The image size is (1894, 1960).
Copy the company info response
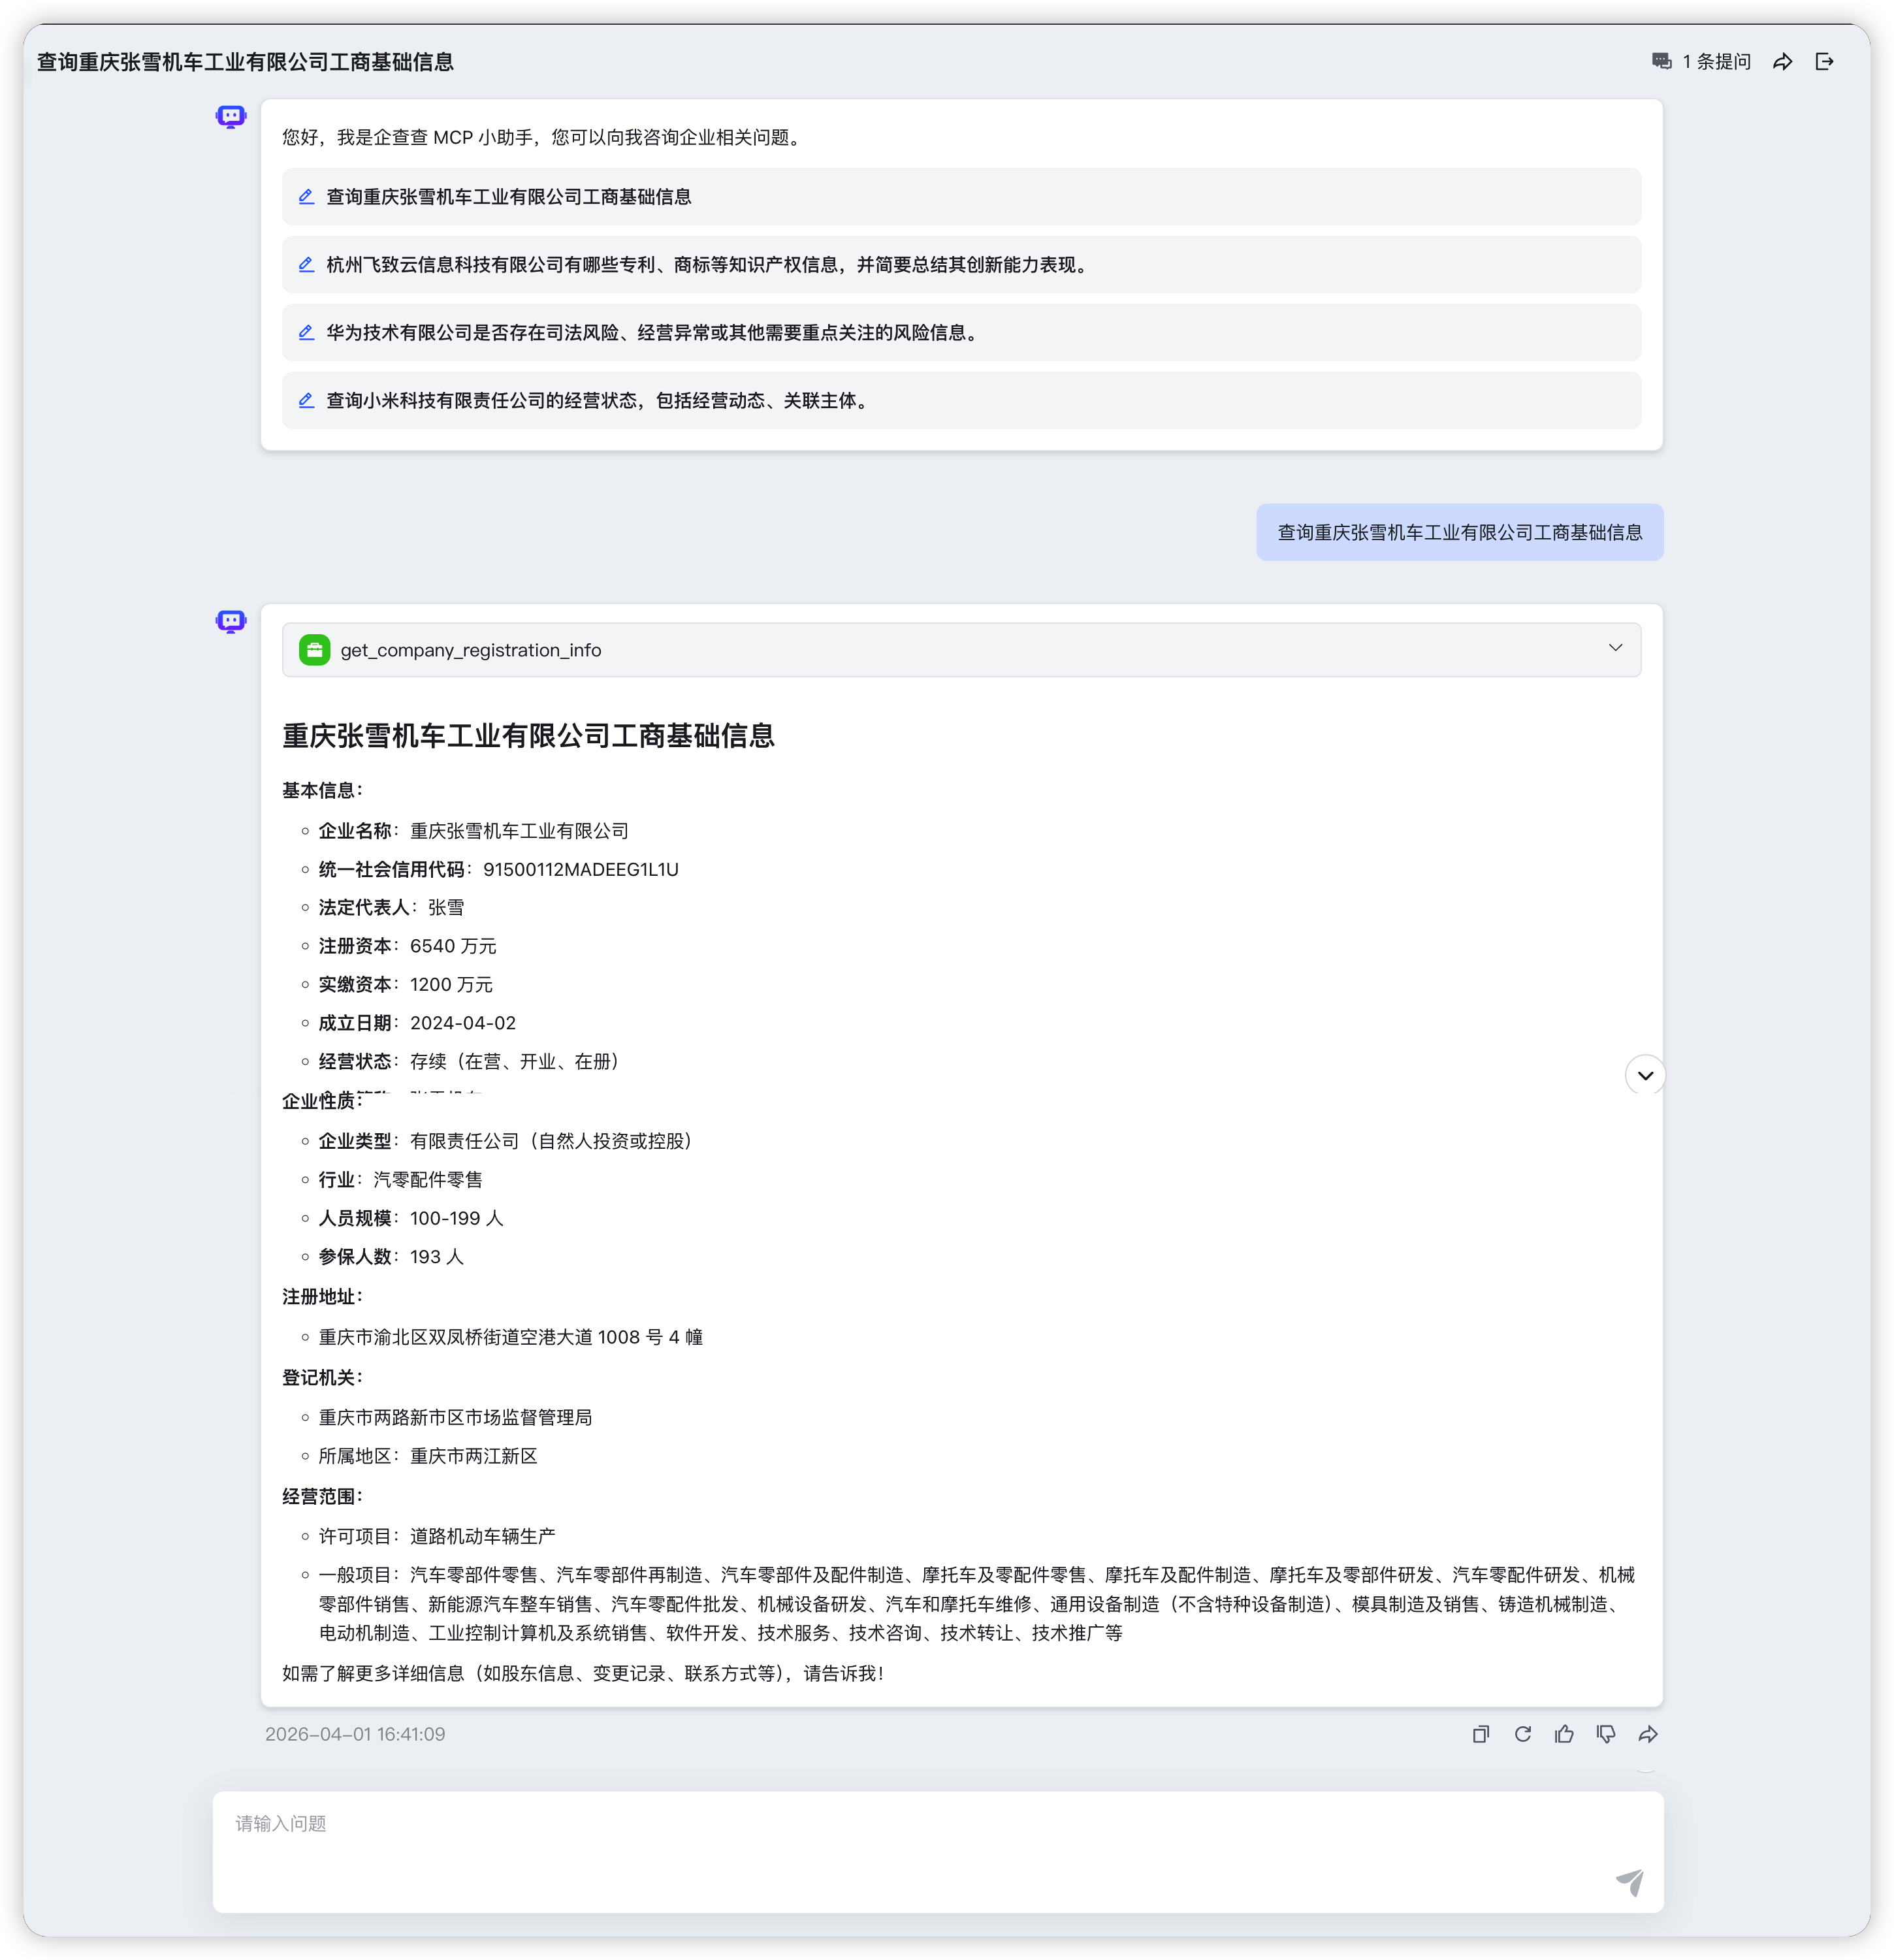[x=1481, y=1734]
